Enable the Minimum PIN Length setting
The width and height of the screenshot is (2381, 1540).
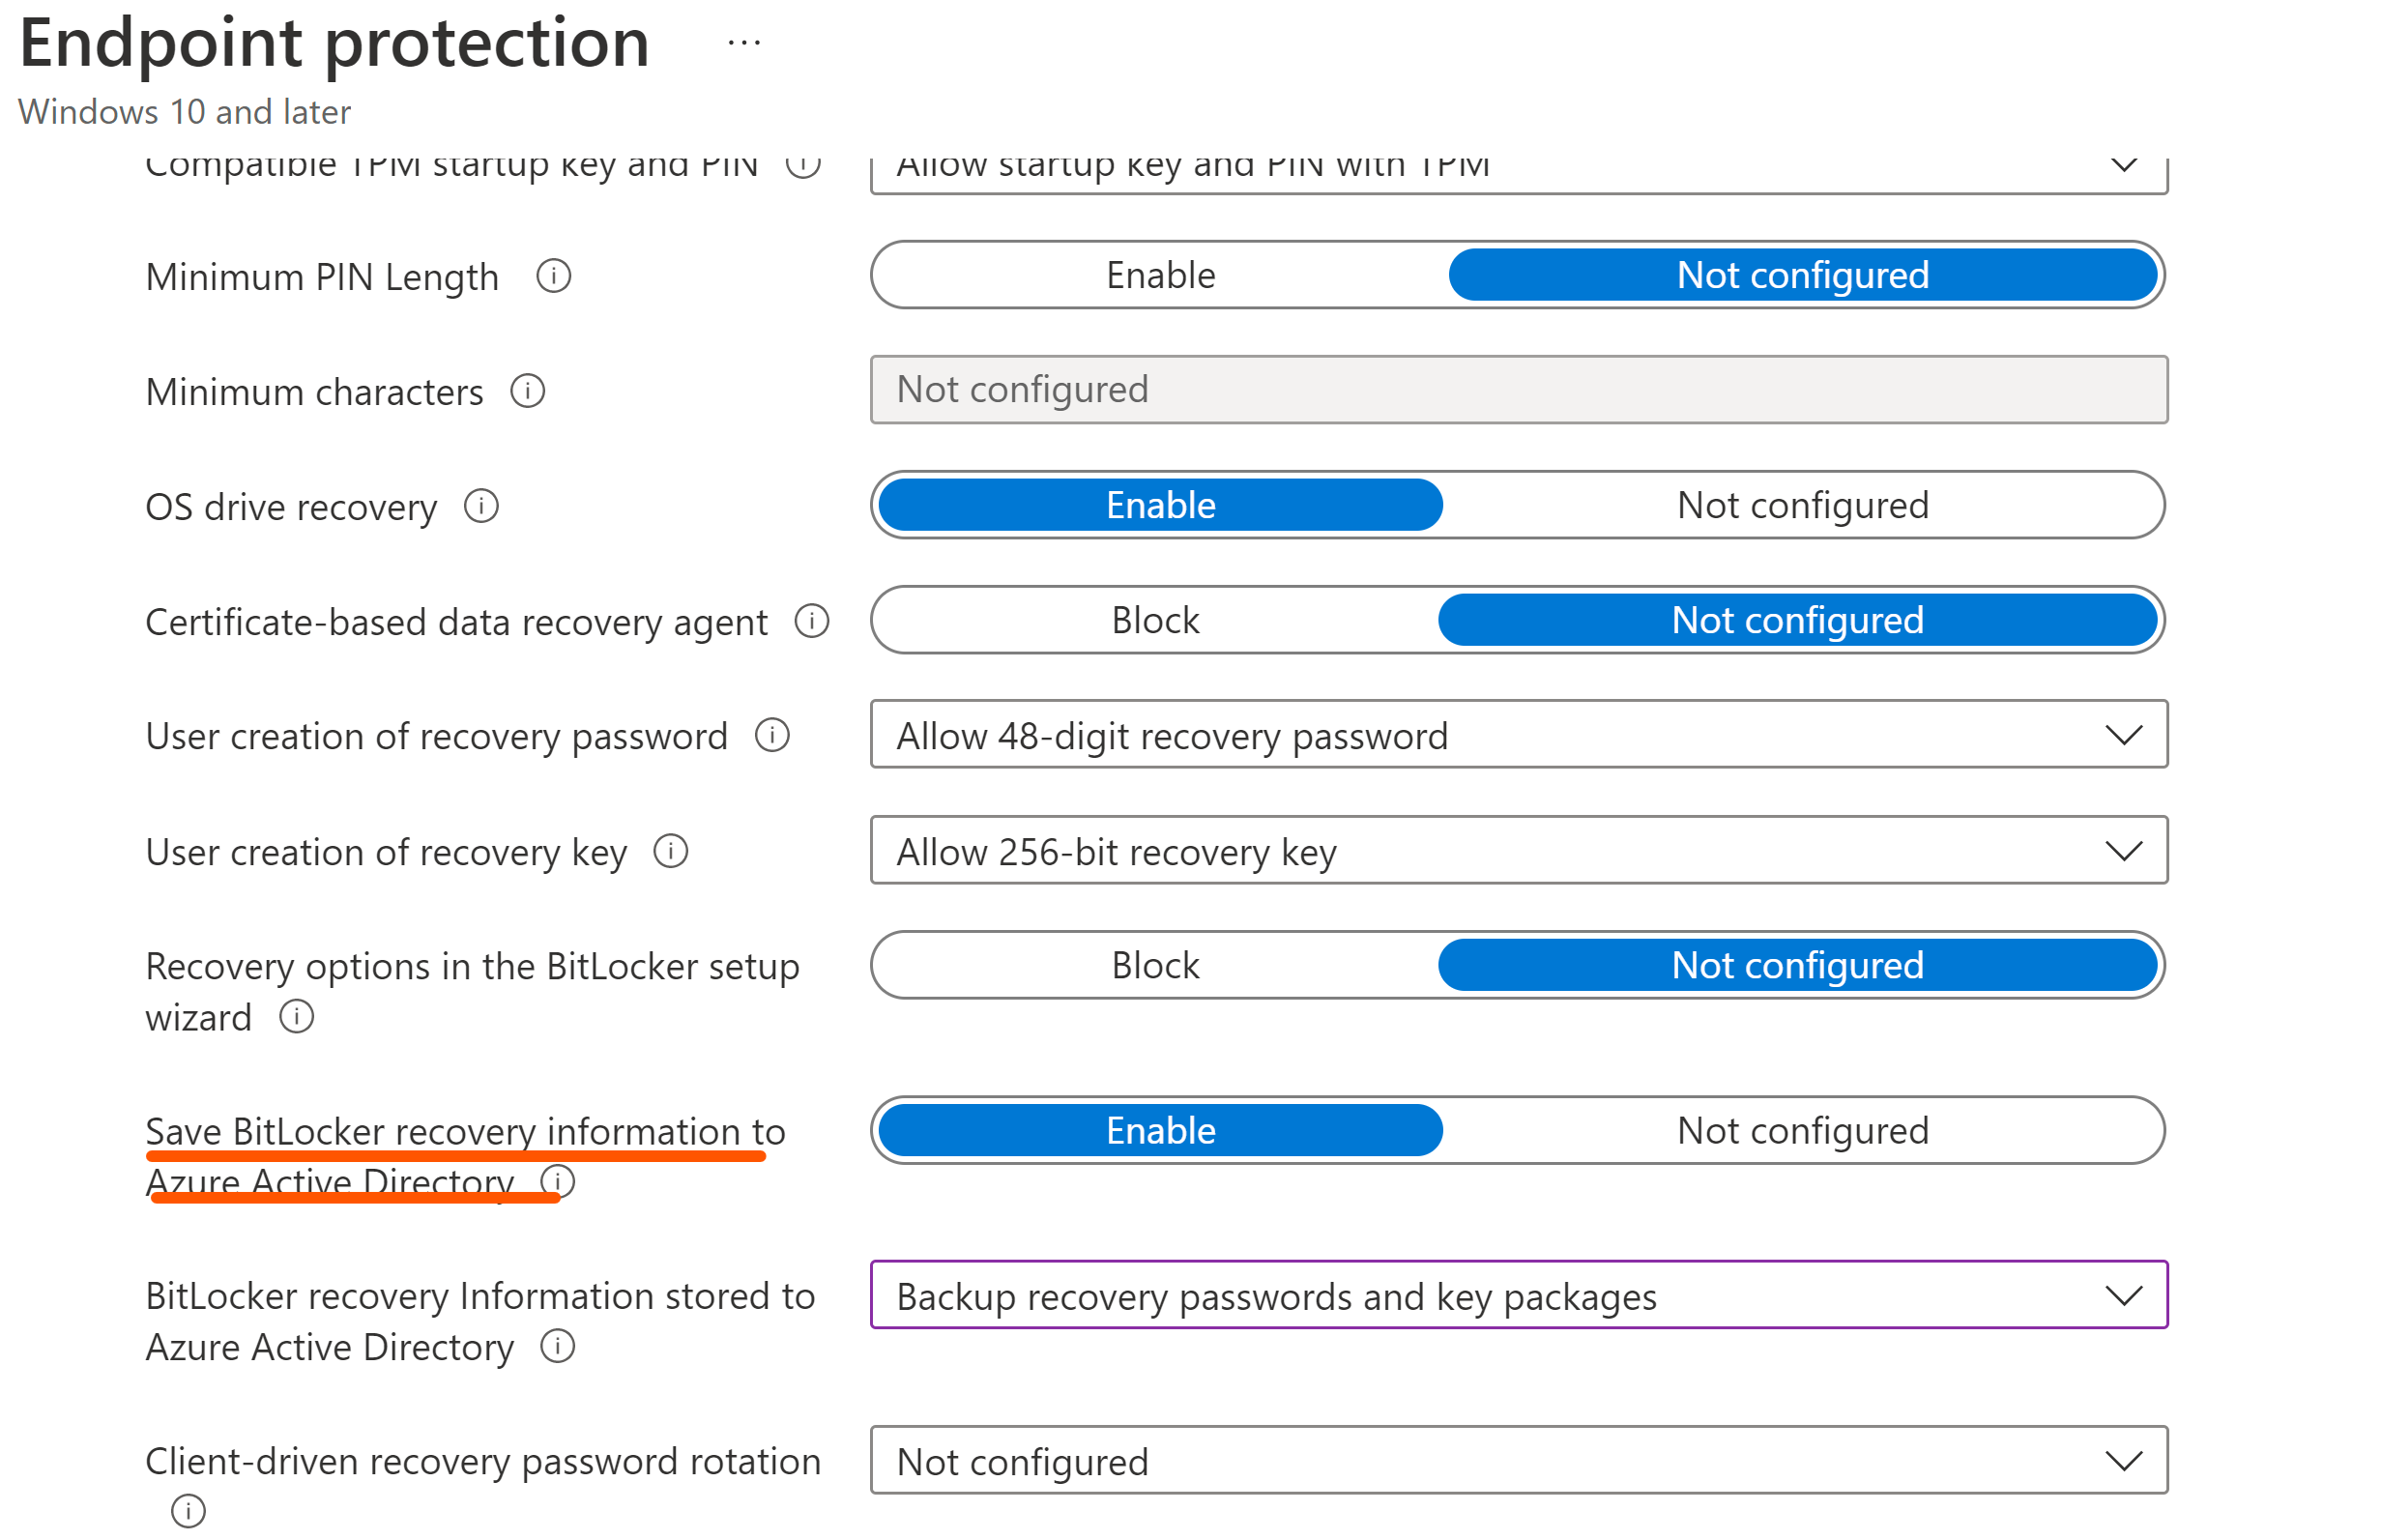pos(1158,275)
